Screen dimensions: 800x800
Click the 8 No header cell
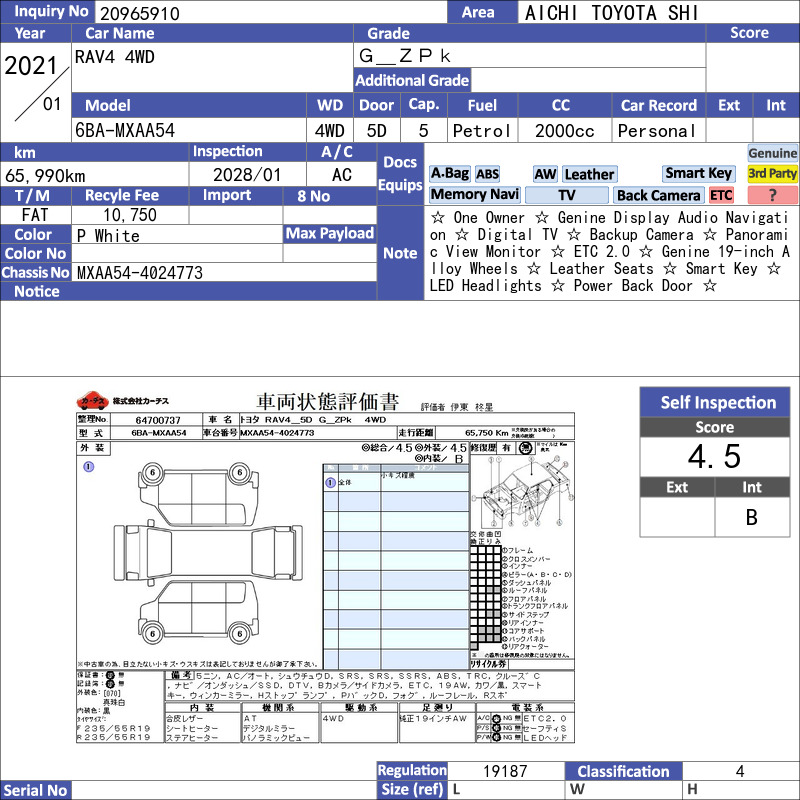pos(330,195)
